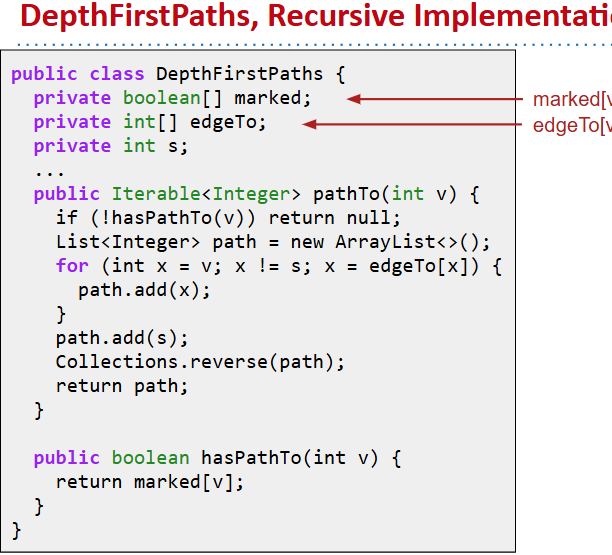Click the red marked[v annotation text
Screen dimensions: 612x555
coord(571,99)
